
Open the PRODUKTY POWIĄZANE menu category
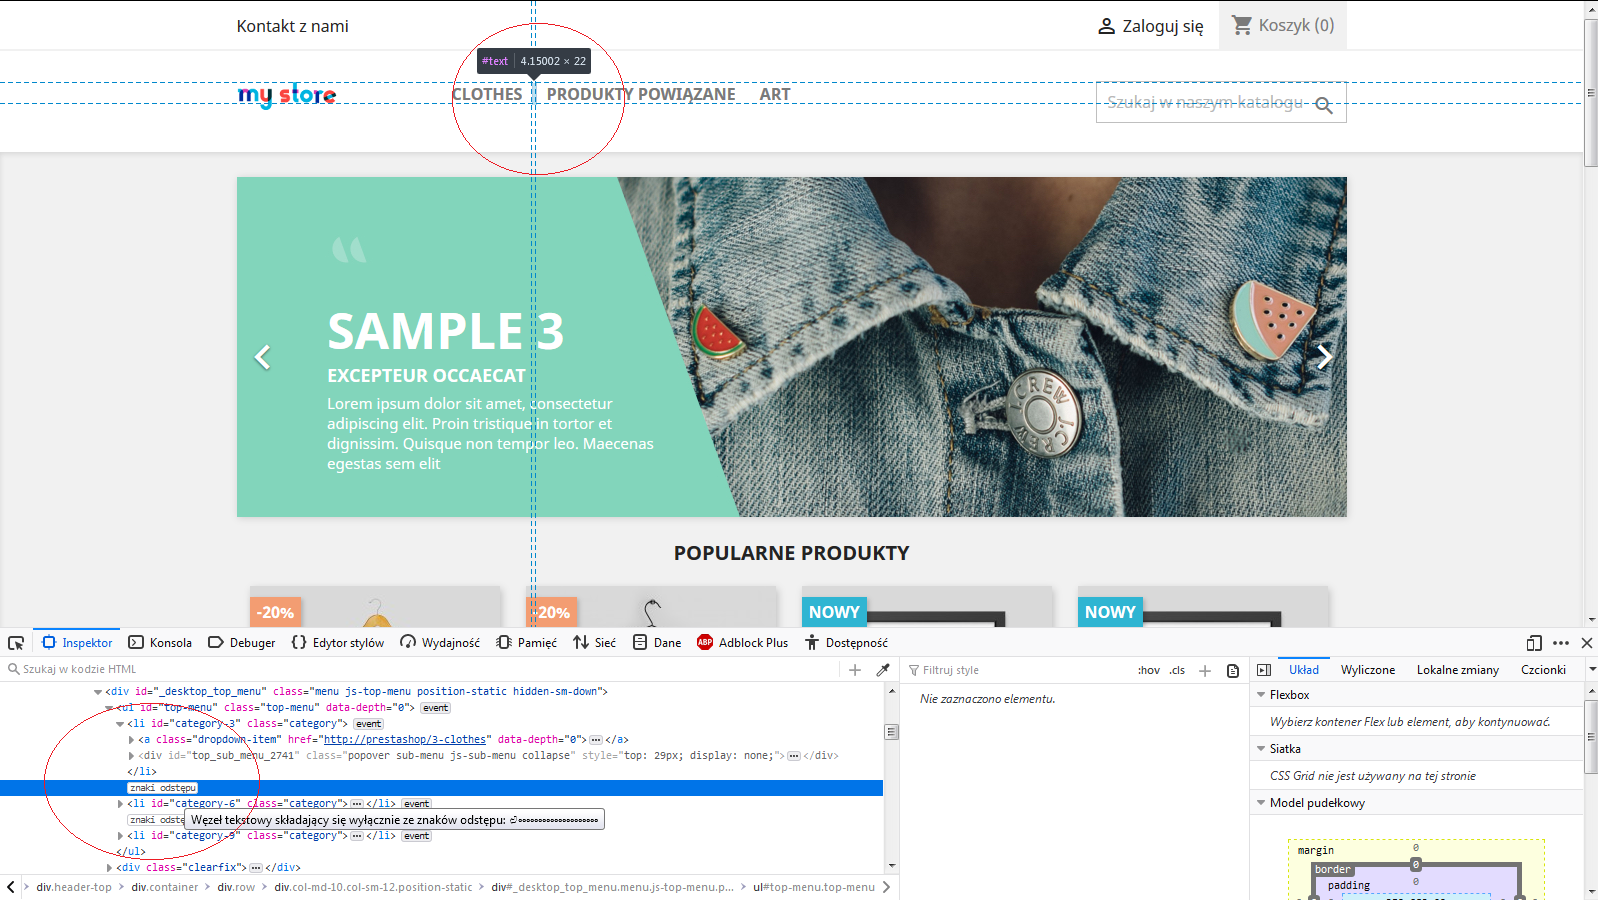tap(641, 94)
